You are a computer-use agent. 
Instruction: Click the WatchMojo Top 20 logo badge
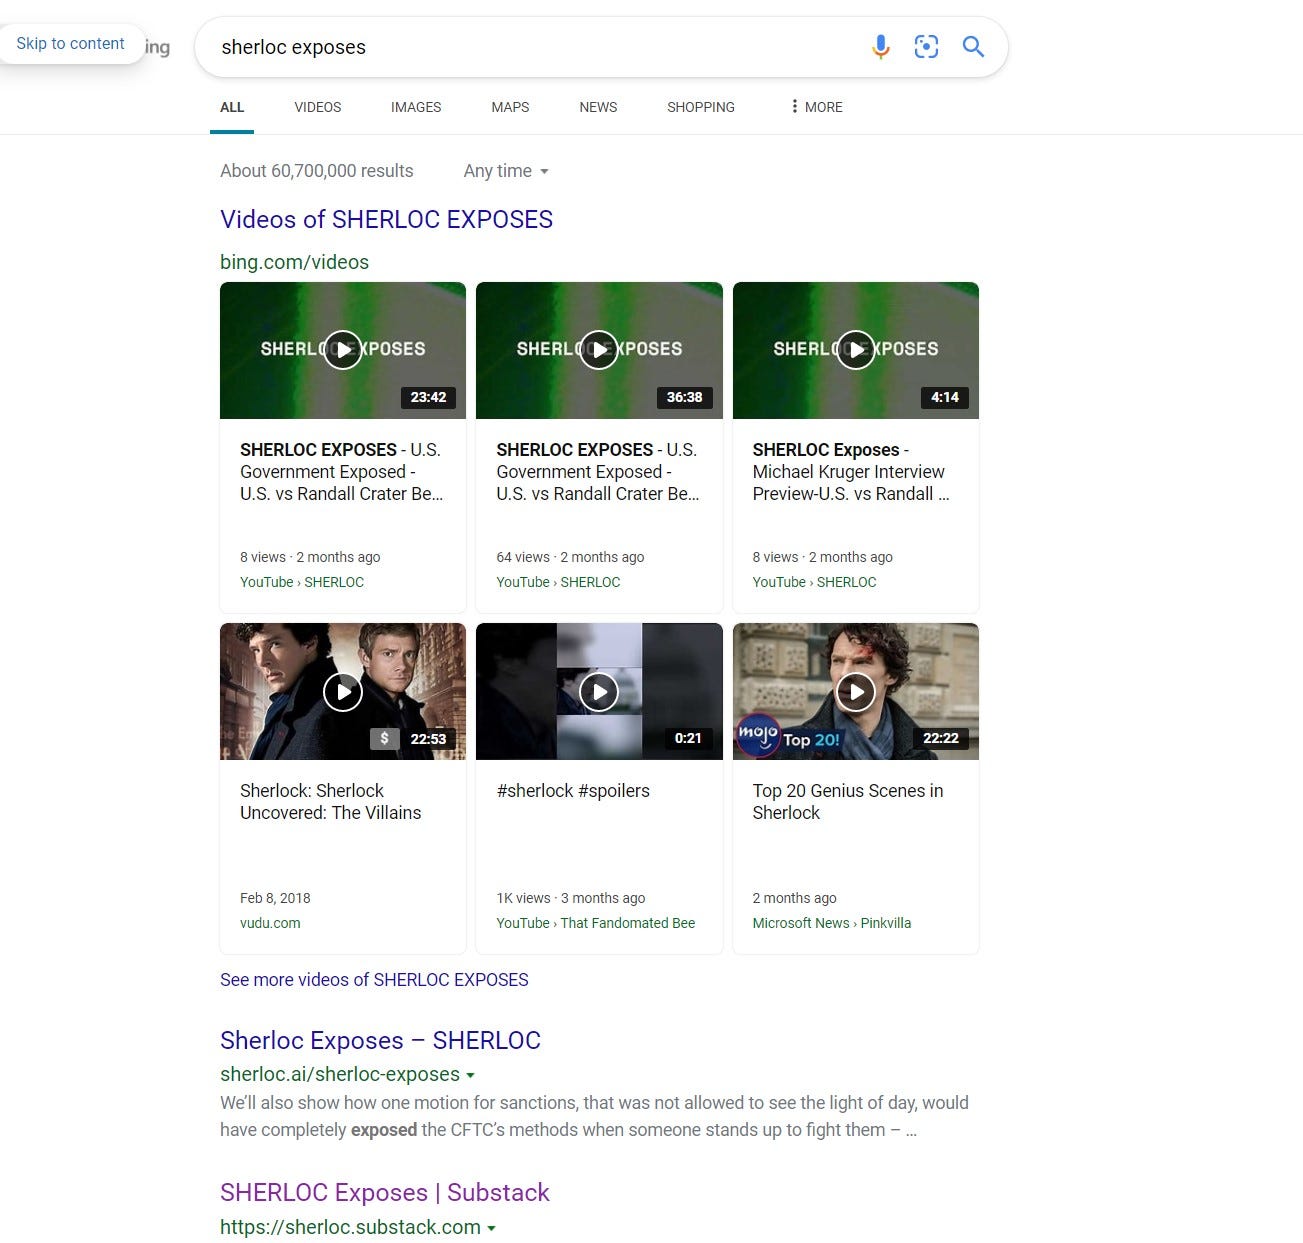click(757, 735)
